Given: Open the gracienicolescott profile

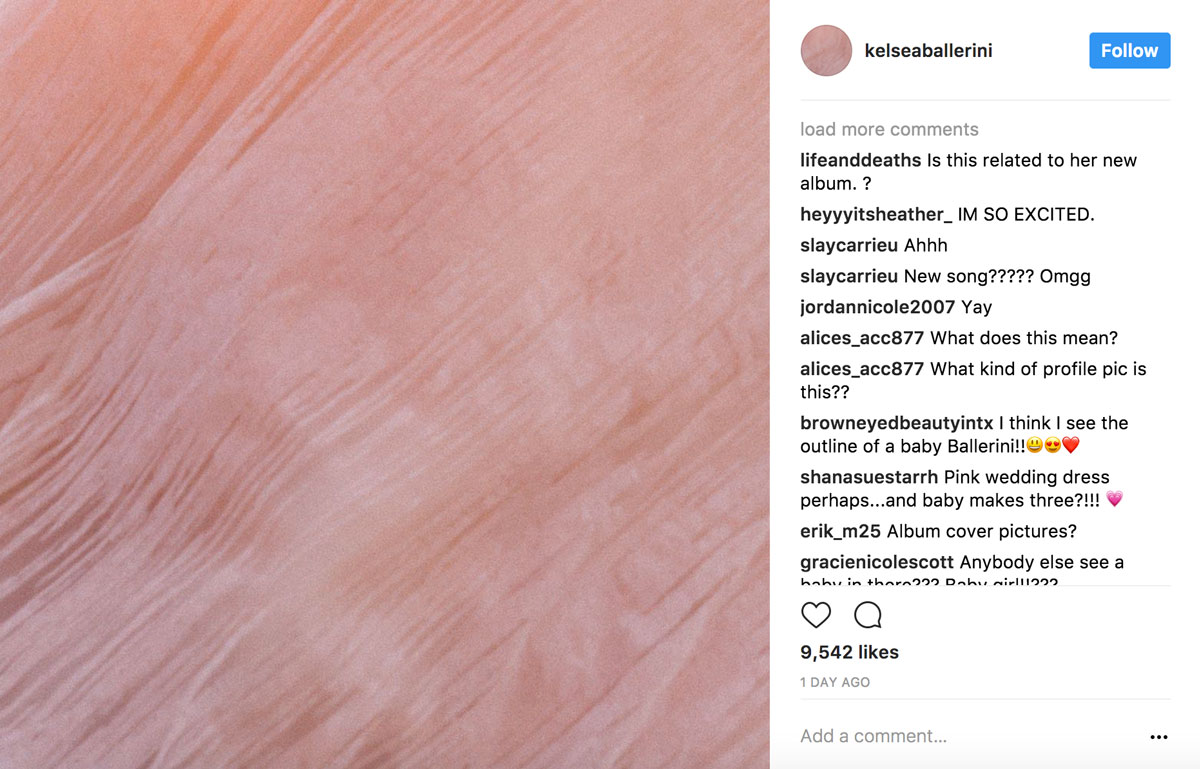Looking at the screenshot, I should 877,562.
